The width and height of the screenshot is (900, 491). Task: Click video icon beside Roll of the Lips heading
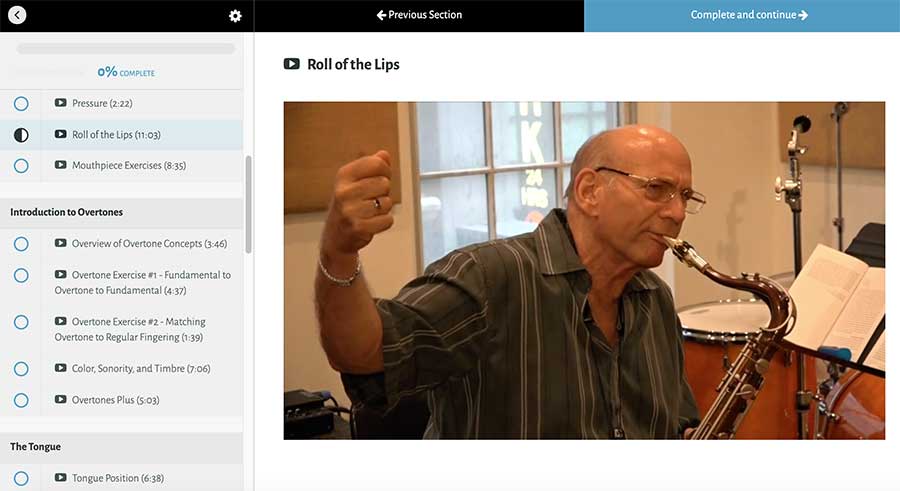click(292, 64)
